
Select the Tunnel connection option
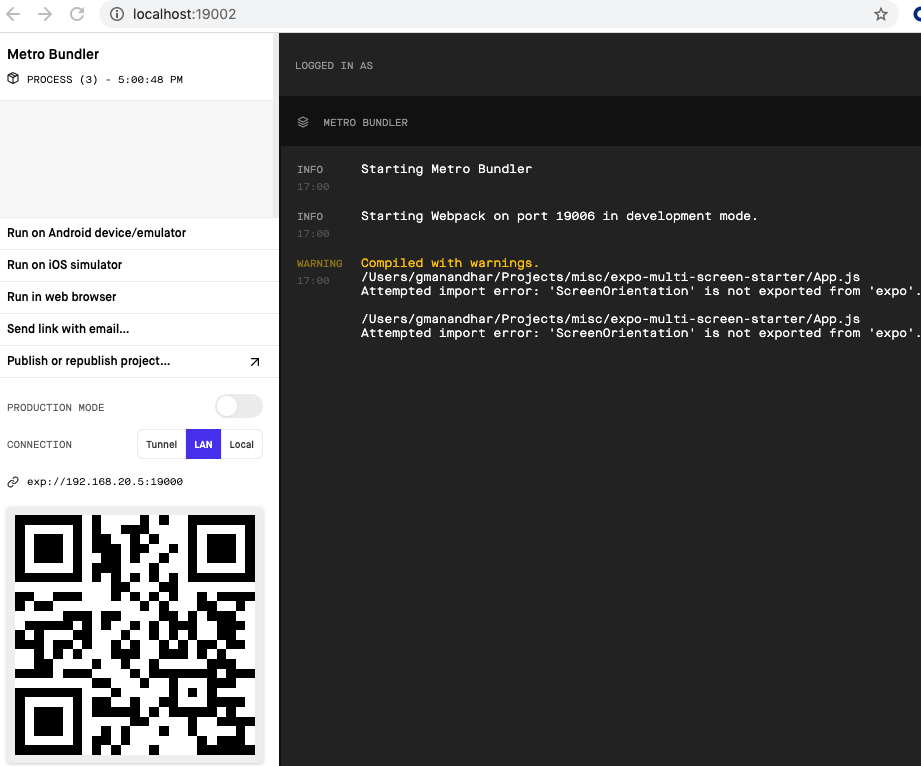tap(161, 444)
